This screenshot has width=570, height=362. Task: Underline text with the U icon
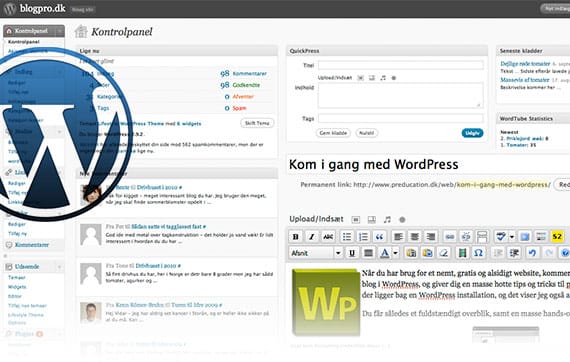click(x=352, y=253)
